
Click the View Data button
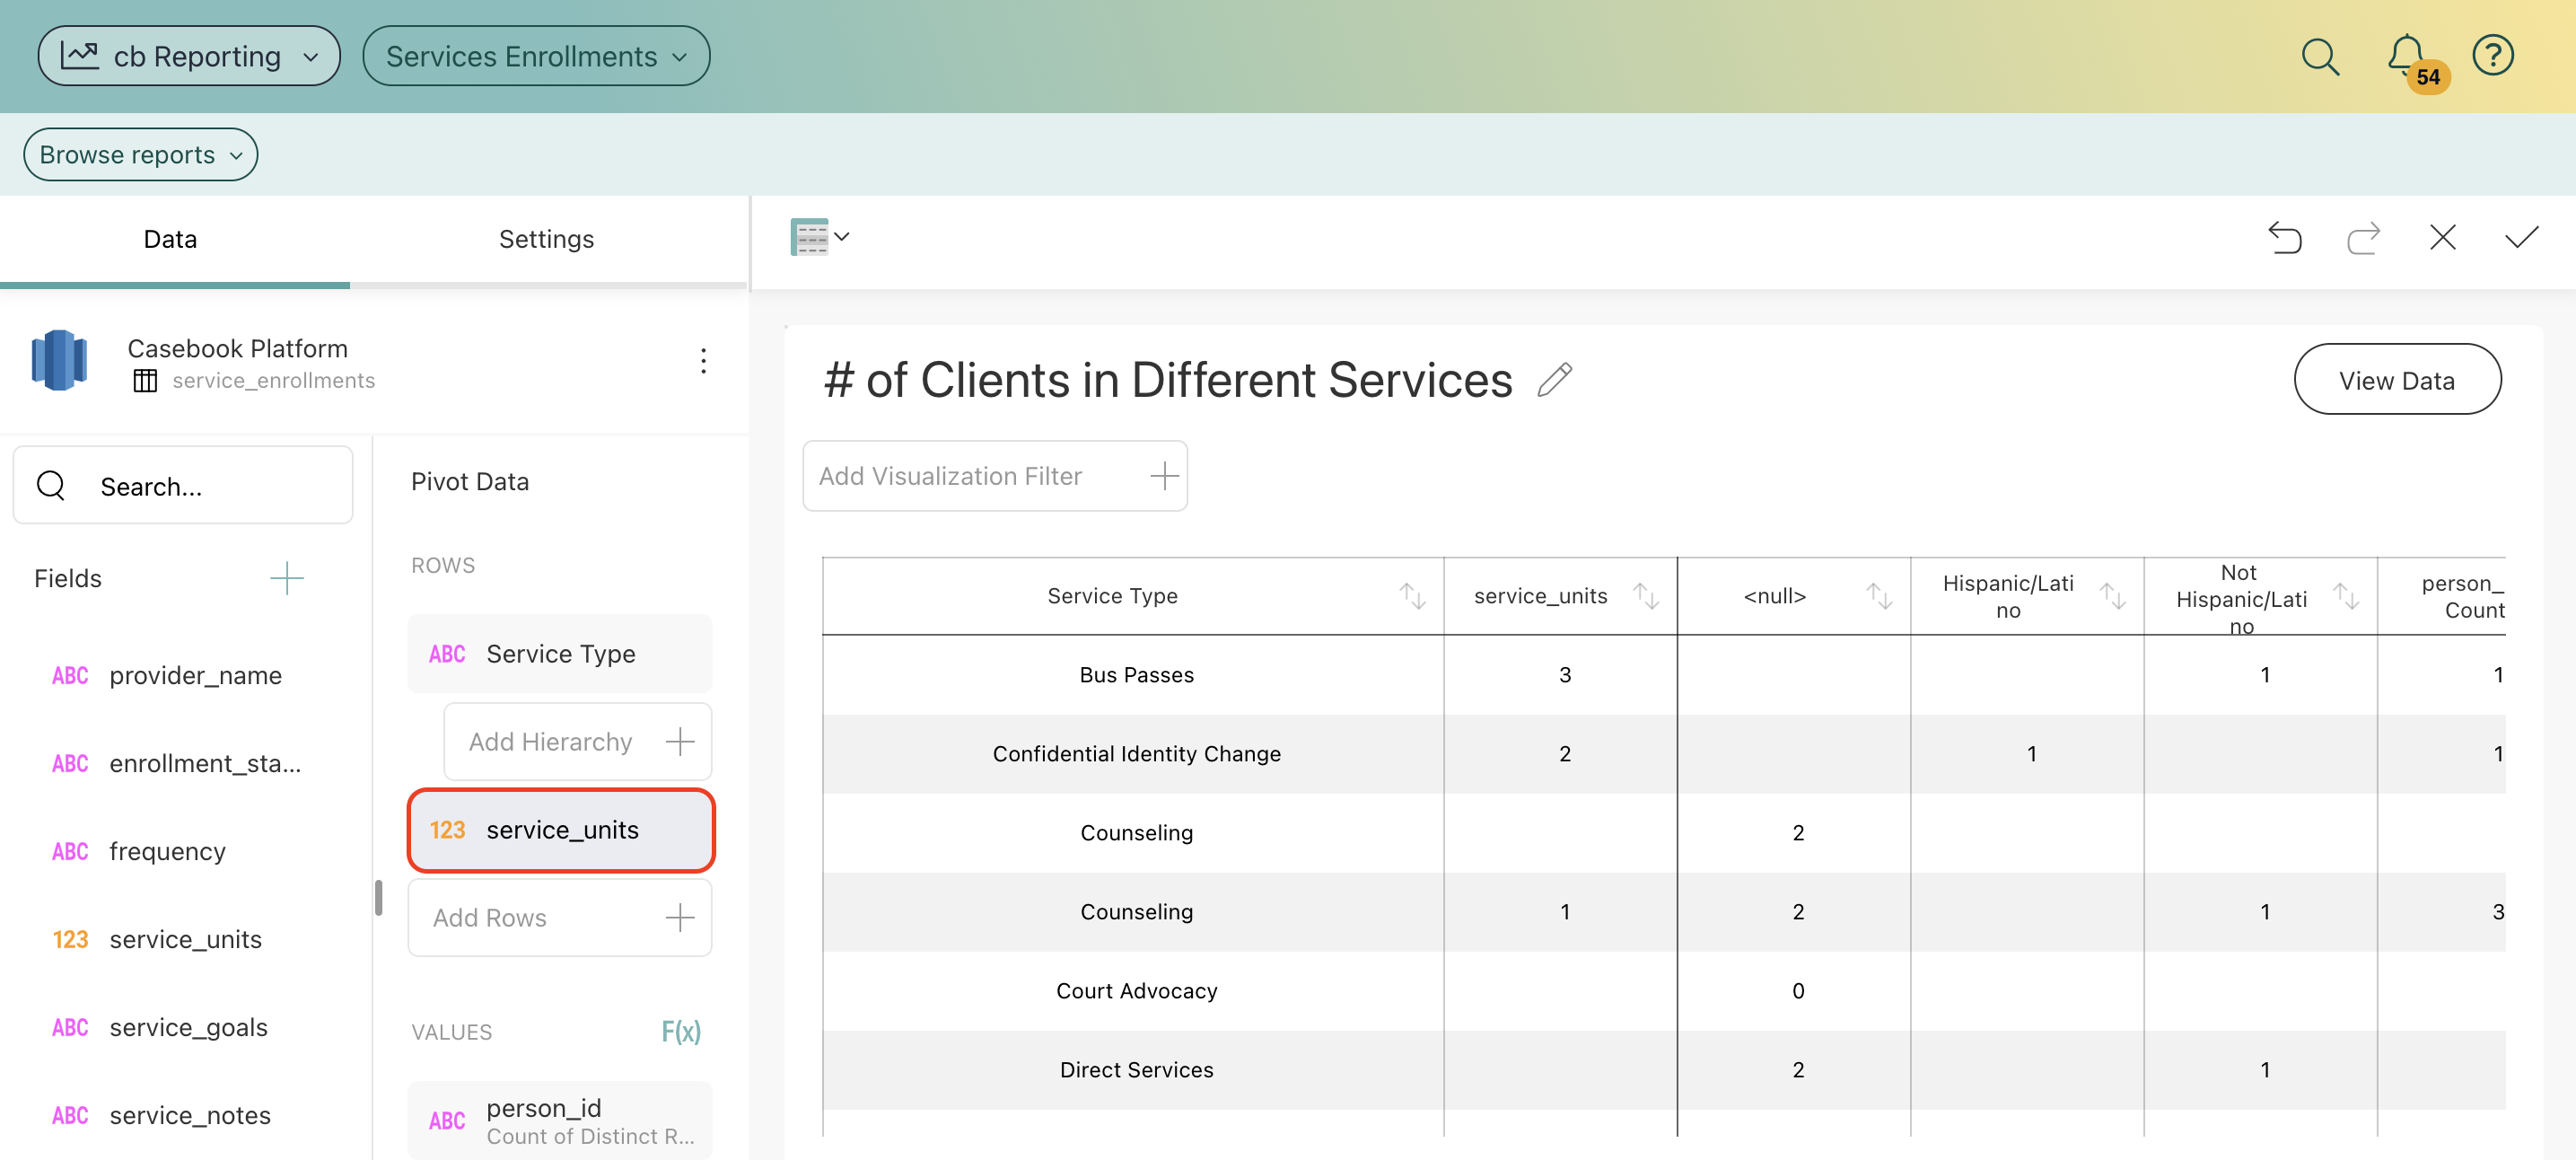[x=2396, y=380]
